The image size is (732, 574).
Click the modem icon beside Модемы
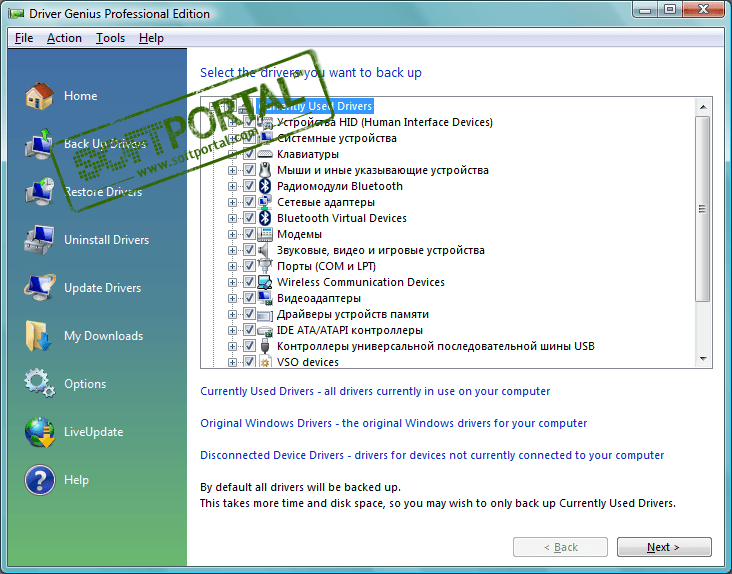[265, 234]
